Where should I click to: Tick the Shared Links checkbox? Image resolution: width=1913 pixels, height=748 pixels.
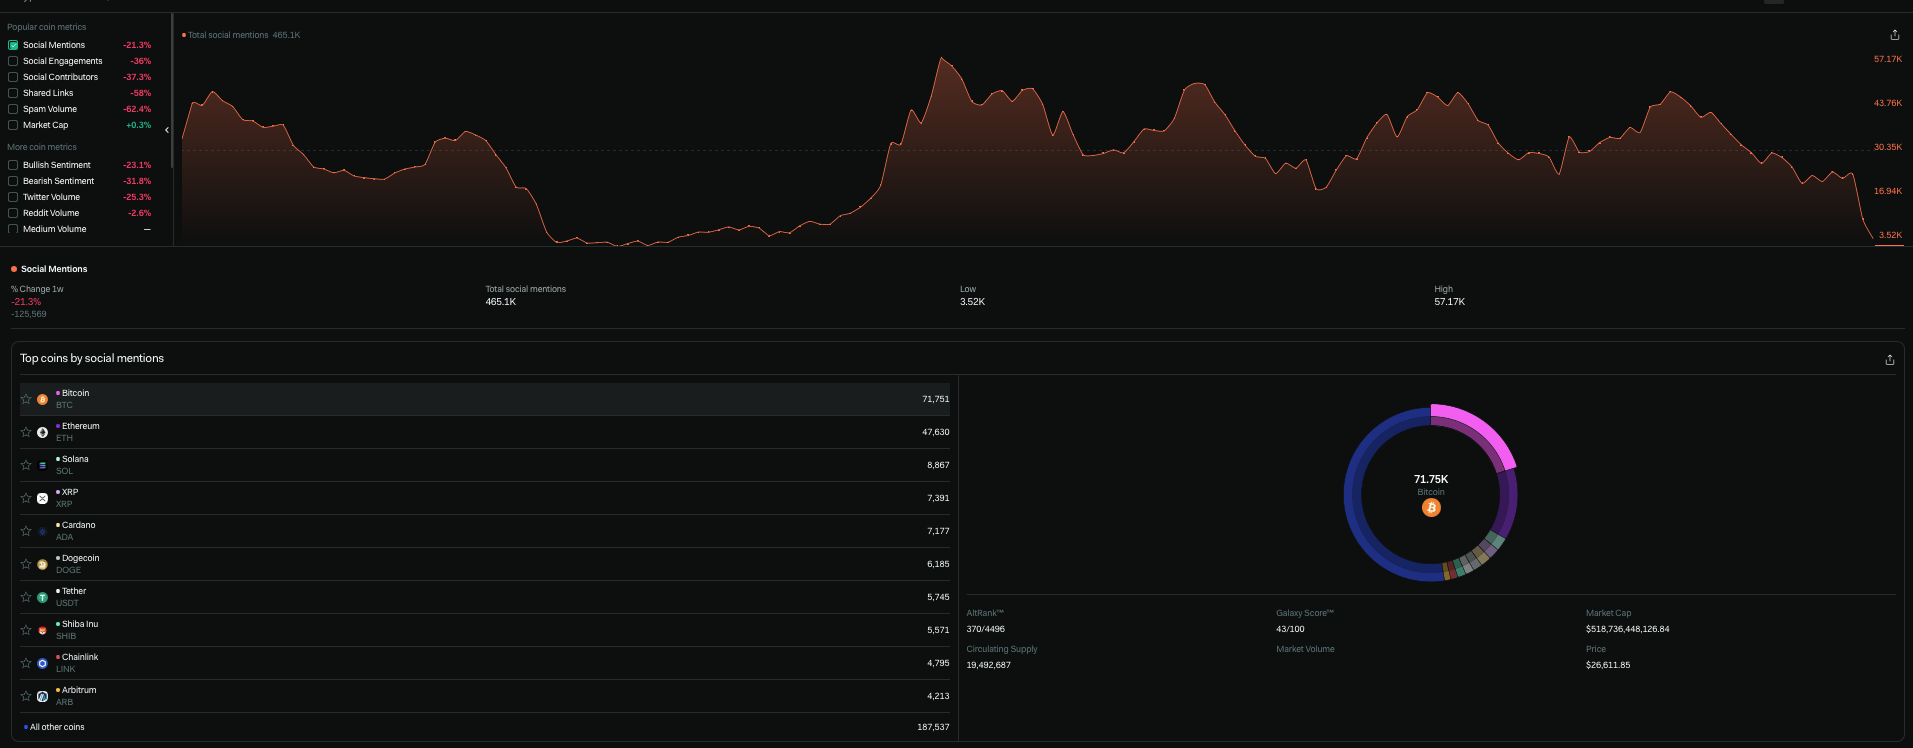click(x=13, y=93)
